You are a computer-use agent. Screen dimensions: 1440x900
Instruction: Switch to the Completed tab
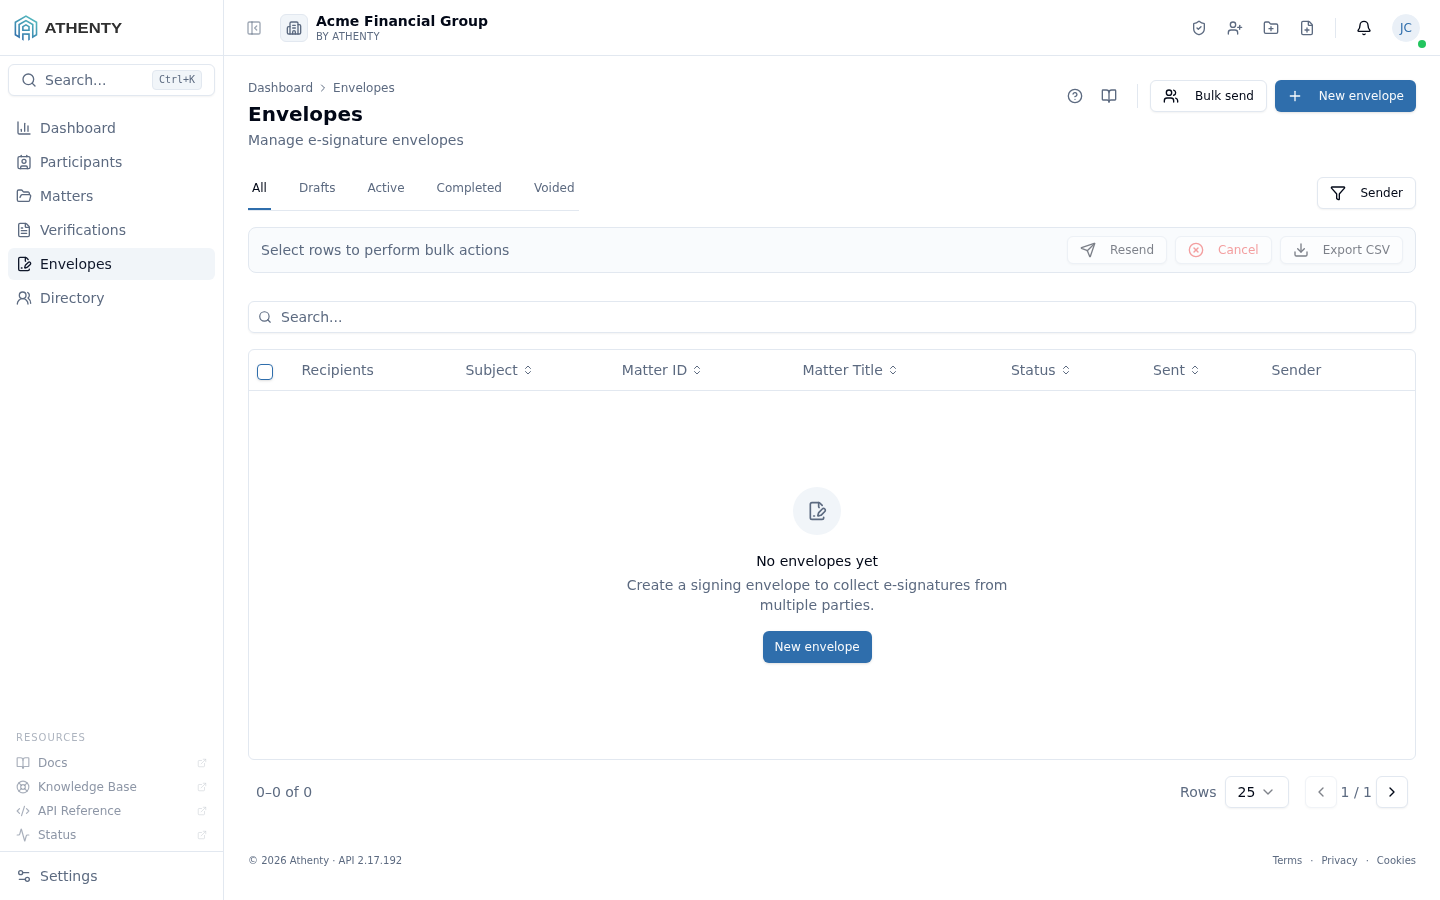[x=469, y=188]
